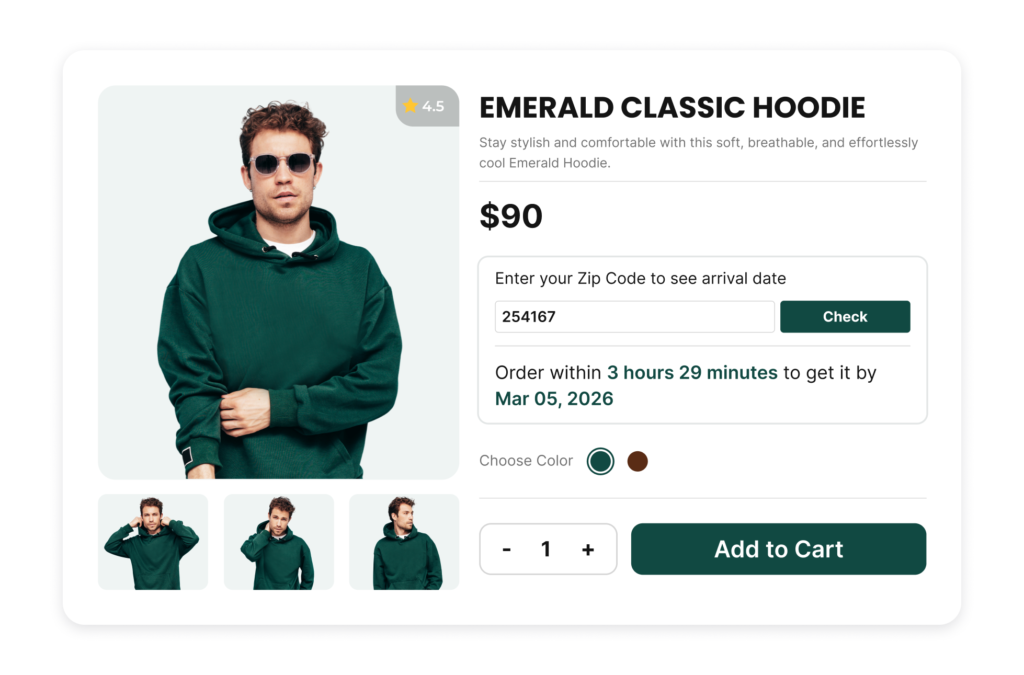Select the emerald green color swatch

pos(600,461)
